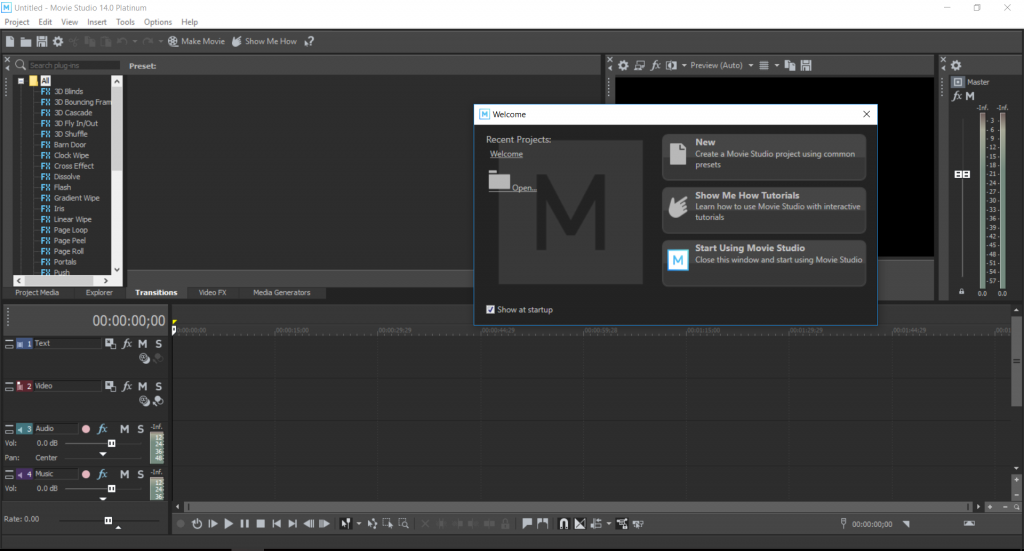The width and height of the screenshot is (1024, 551).
Task: Stop playback in transport bar
Action: (x=261, y=524)
